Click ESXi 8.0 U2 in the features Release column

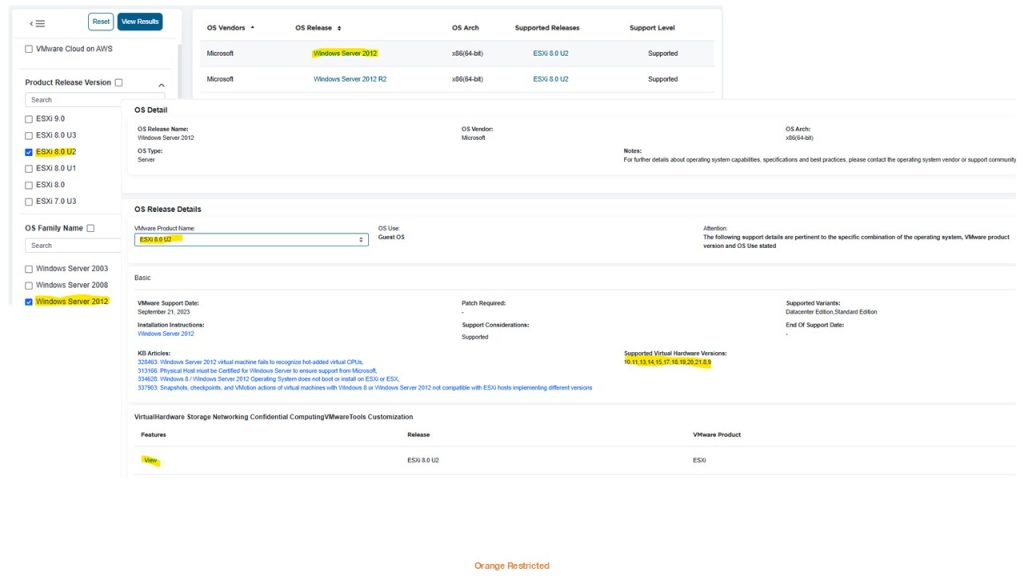pos(423,460)
